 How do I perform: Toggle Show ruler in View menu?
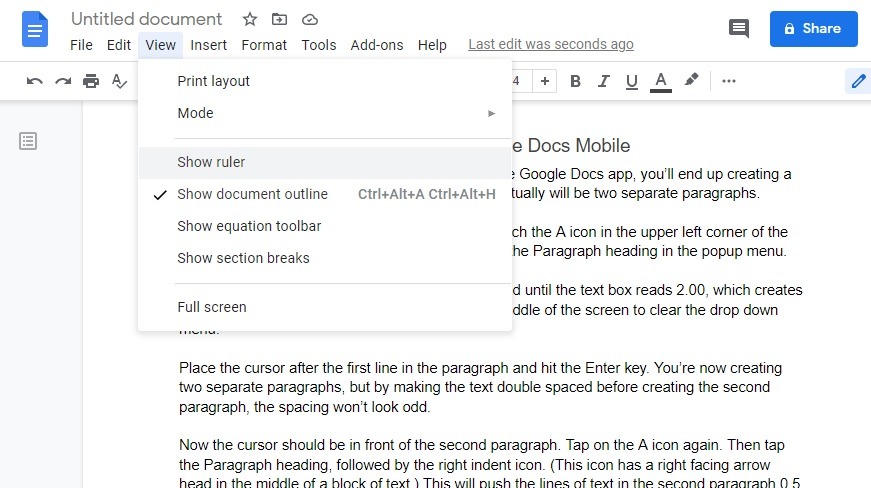tap(211, 162)
